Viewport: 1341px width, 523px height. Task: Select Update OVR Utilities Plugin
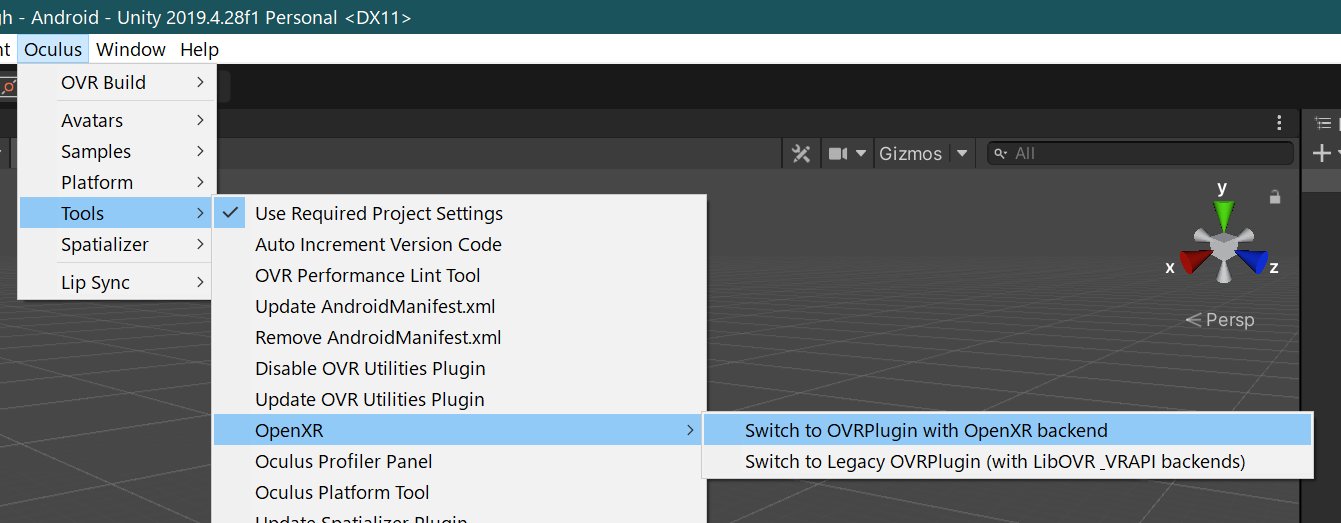coord(460,399)
